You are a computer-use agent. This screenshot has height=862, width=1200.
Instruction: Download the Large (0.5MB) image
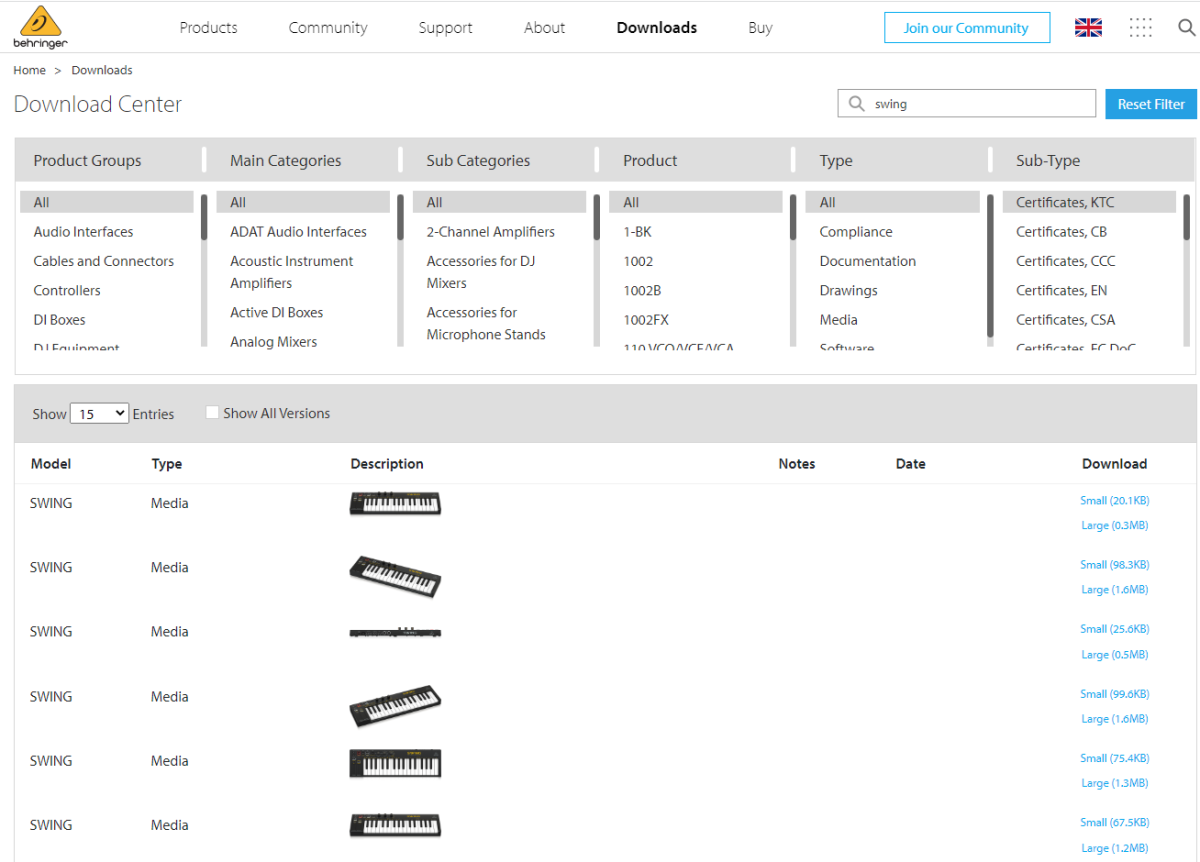[1114, 654]
